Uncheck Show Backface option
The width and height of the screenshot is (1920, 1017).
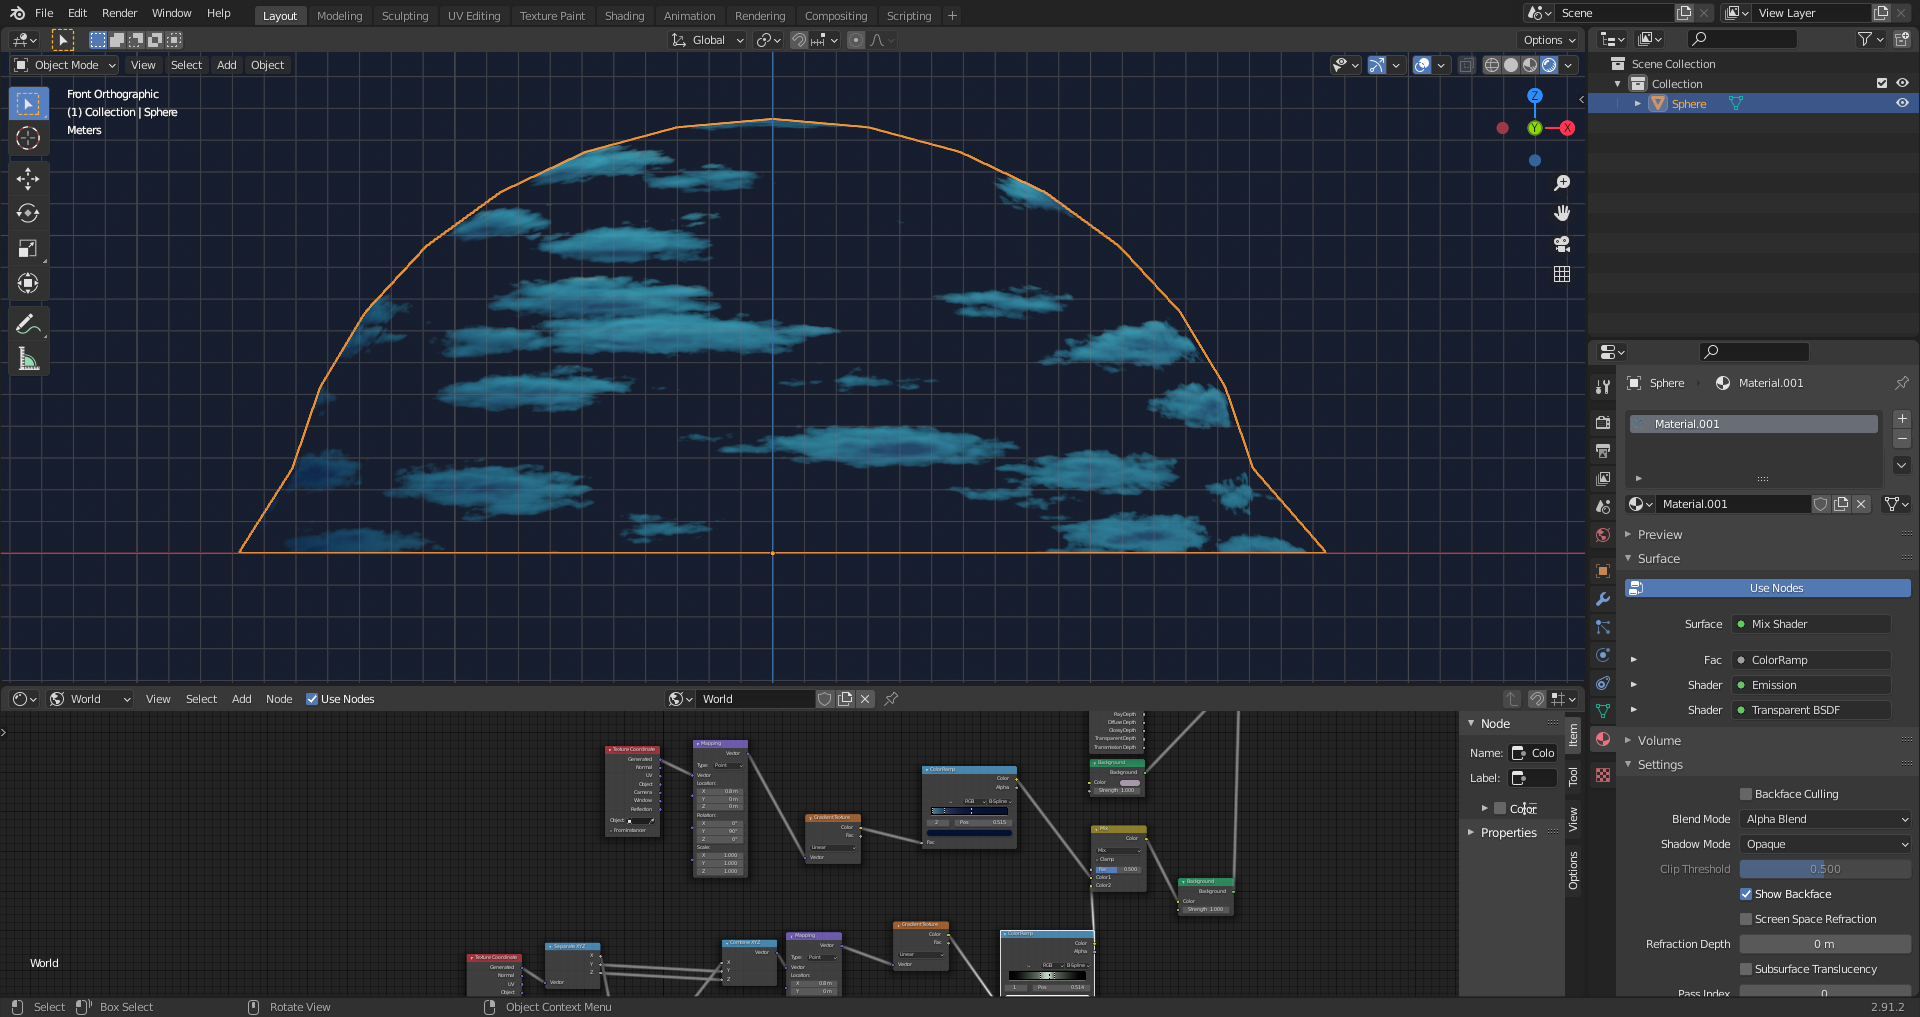pos(1746,894)
